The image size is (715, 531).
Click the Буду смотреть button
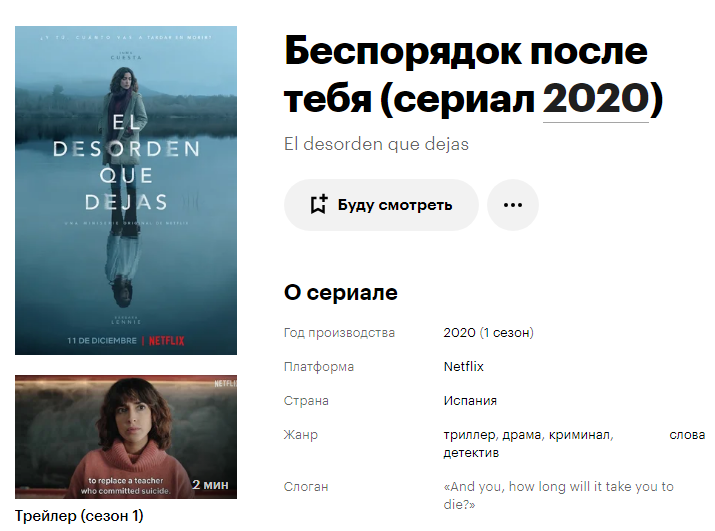click(381, 205)
